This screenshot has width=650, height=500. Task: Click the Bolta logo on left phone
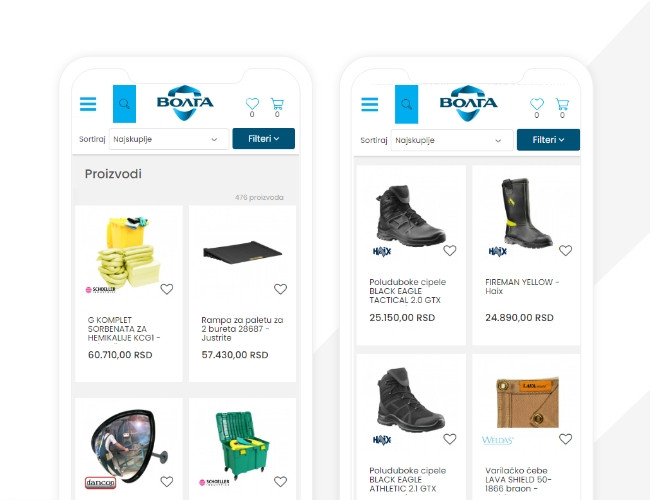[x=185, y=103]
